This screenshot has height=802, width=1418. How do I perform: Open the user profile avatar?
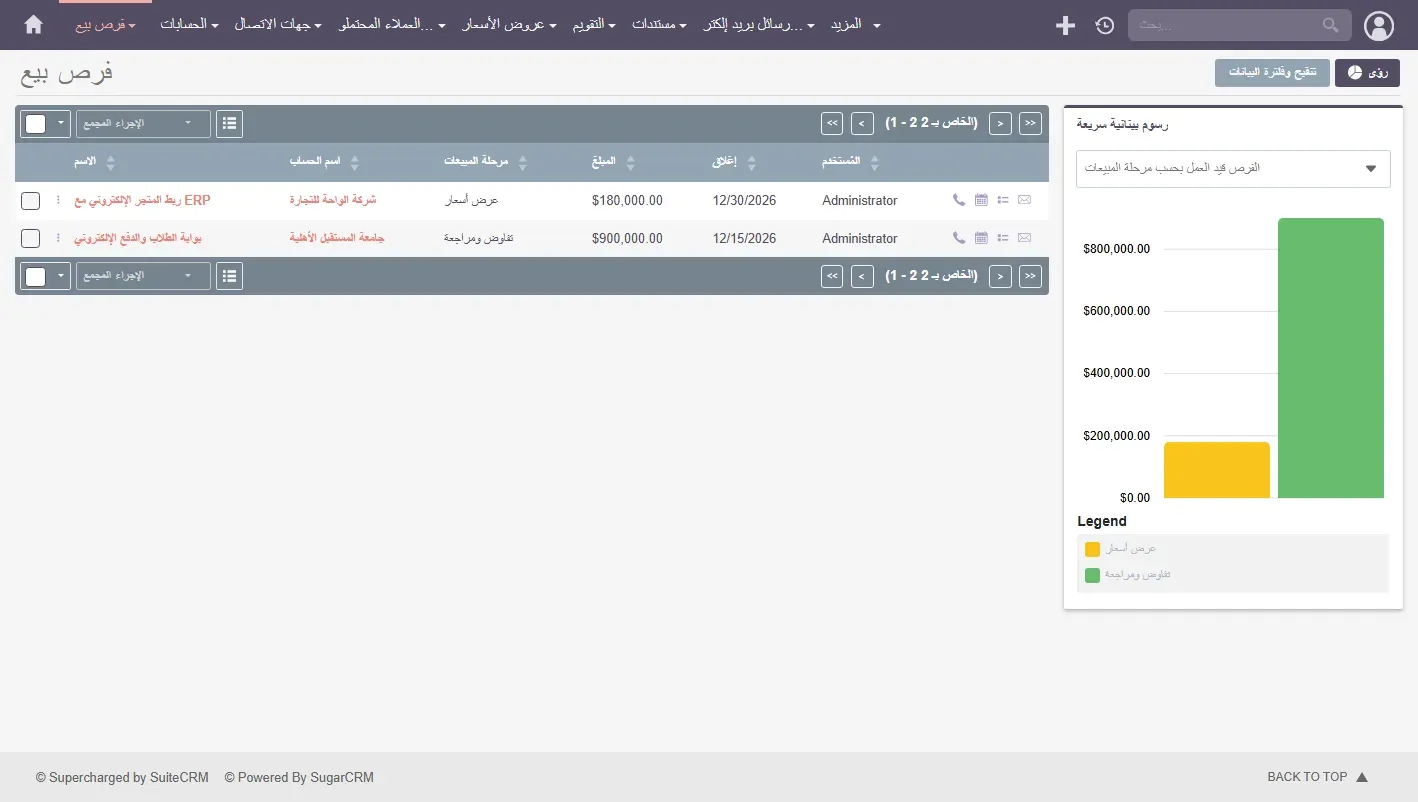(1379, 25)
